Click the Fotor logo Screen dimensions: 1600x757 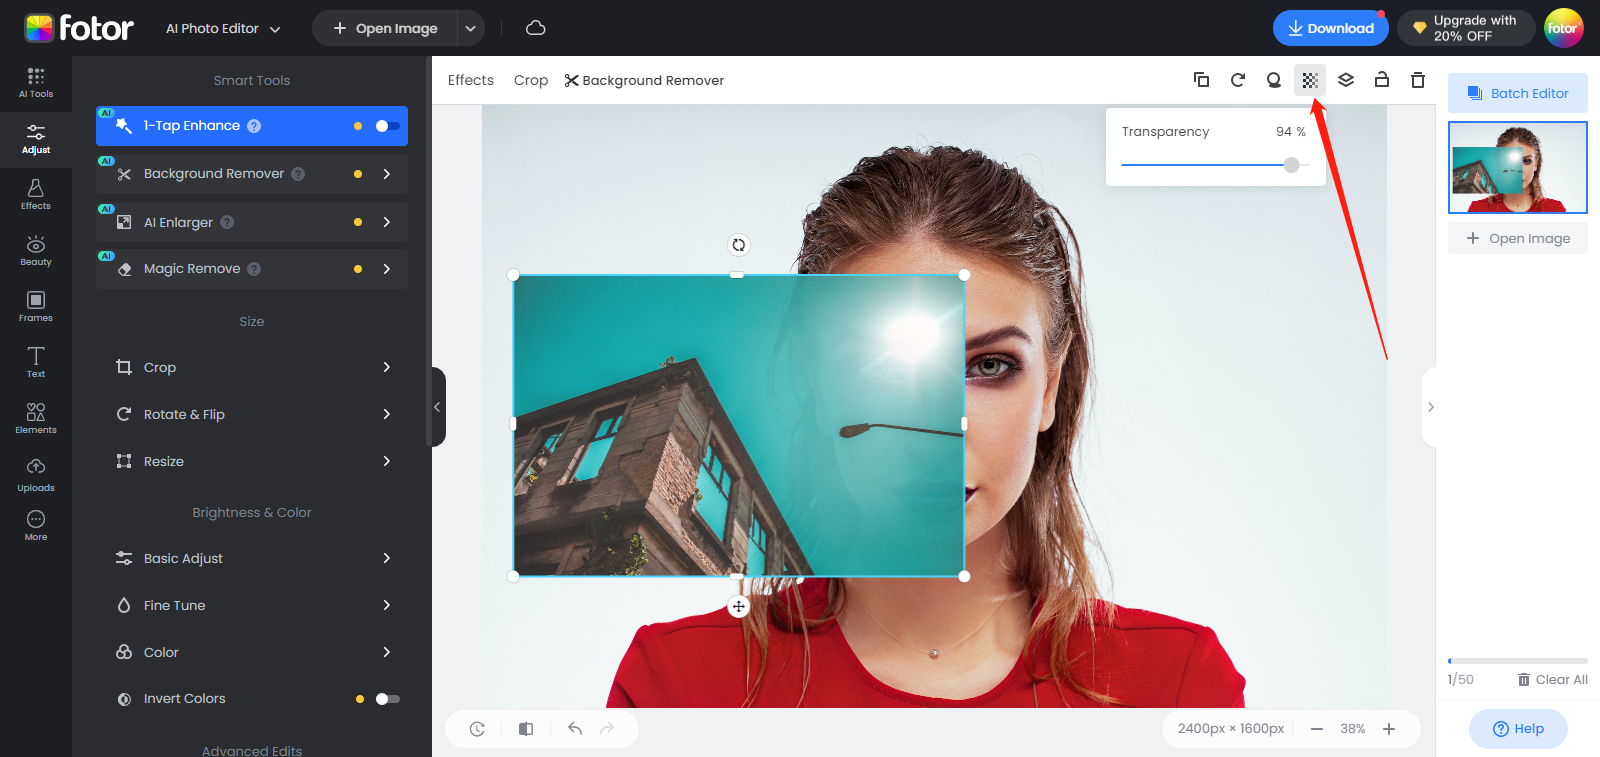click(x=79, y=28)
